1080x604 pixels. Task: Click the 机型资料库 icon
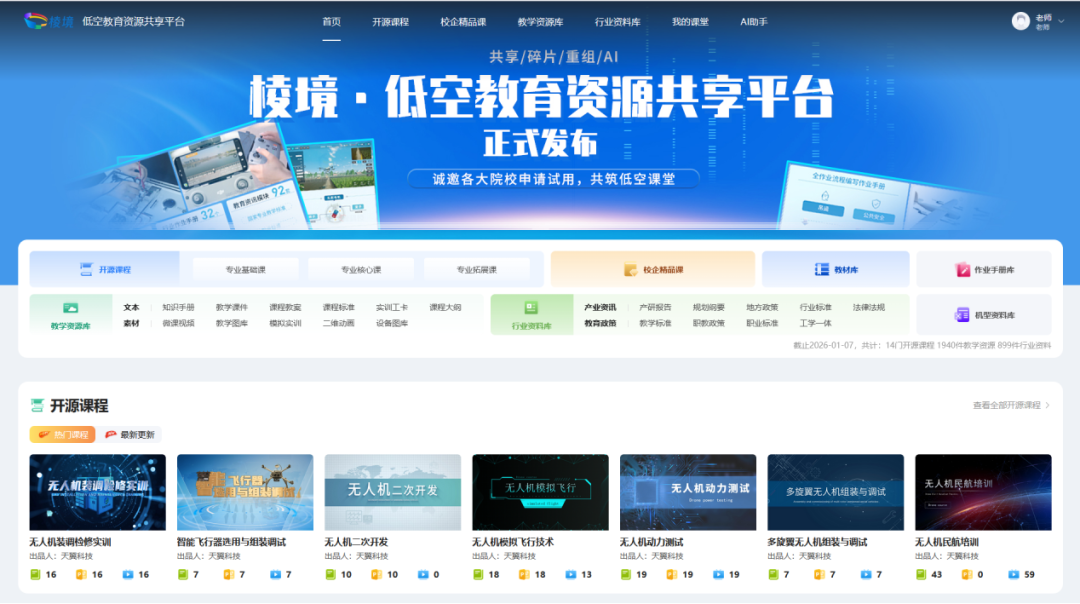pos(962,315)
